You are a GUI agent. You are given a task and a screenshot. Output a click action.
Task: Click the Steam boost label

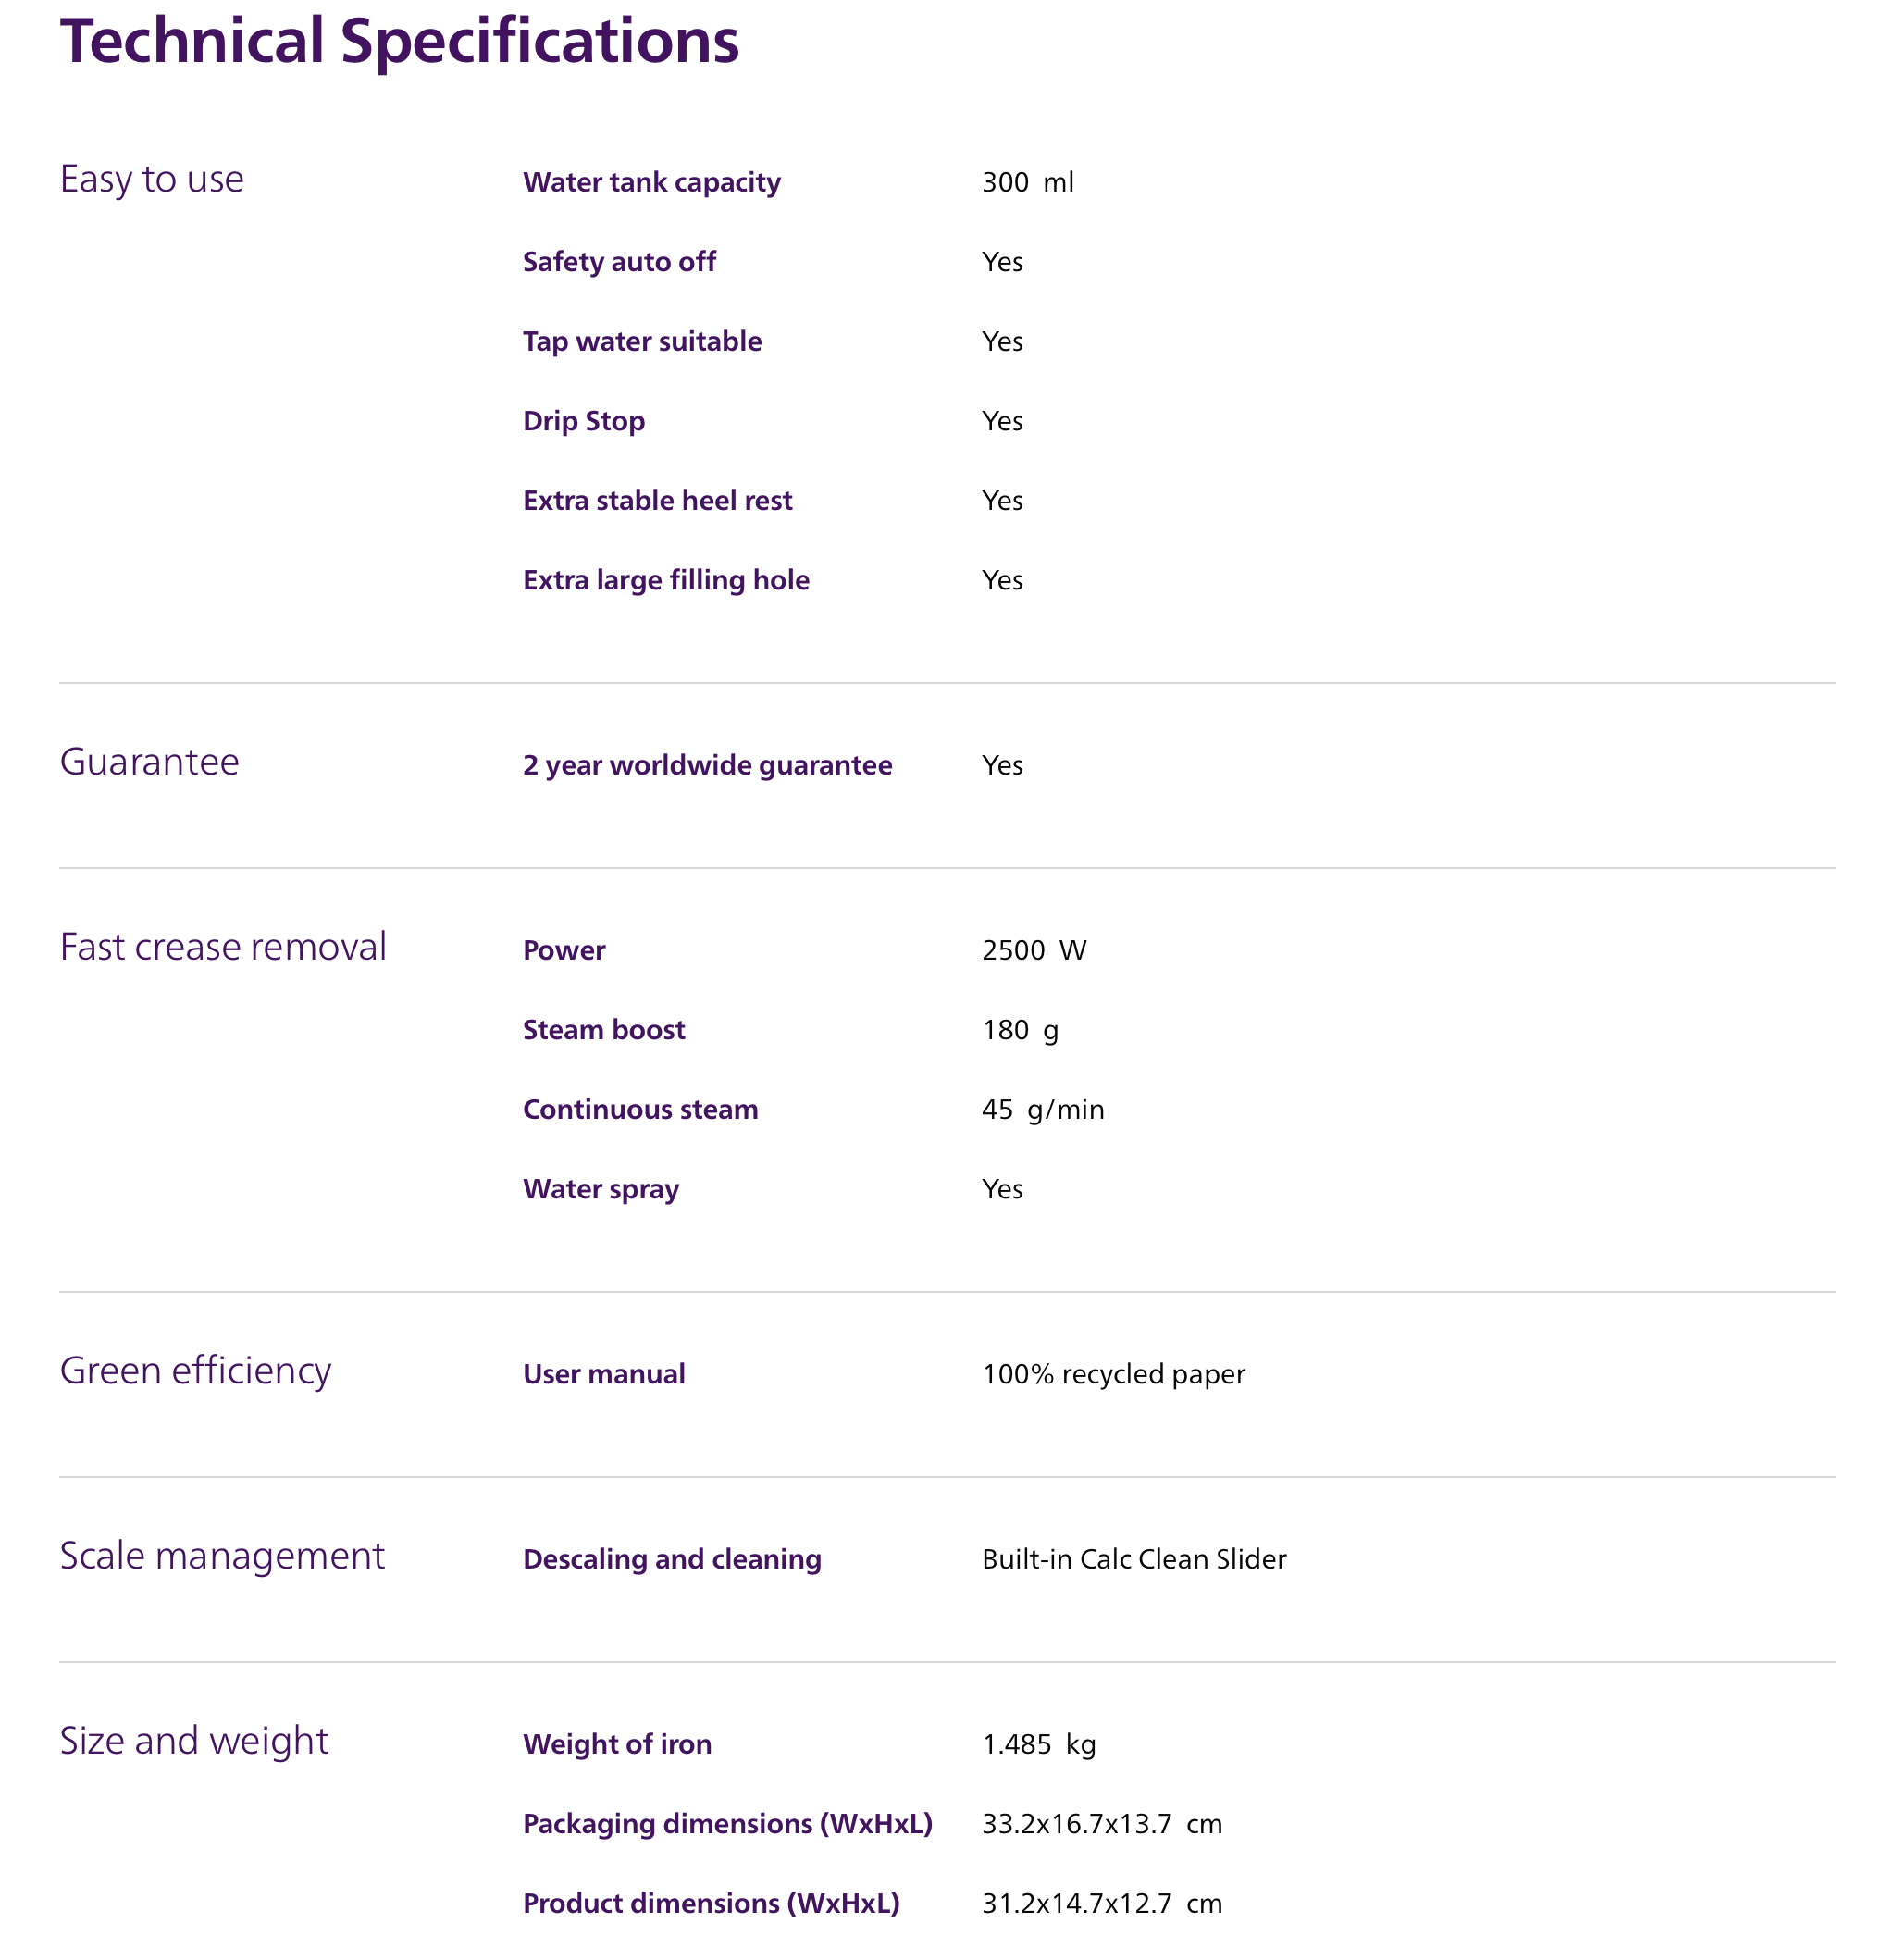click(604, 1030)
